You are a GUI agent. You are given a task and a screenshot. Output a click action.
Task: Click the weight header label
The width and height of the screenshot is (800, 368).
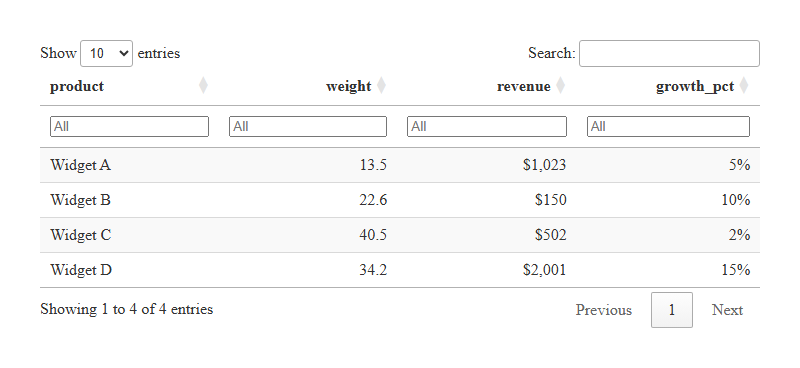pyautogui.click(x=348, y=86)
